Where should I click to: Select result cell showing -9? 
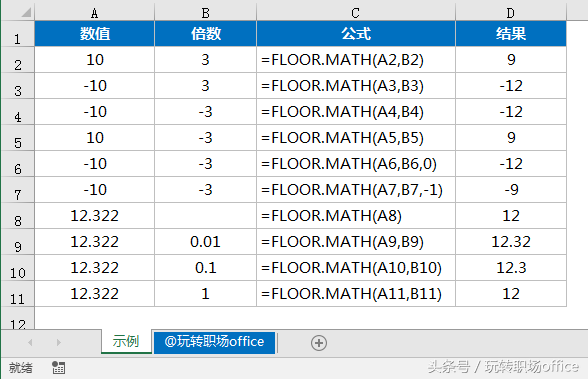[x=511, y=190]
